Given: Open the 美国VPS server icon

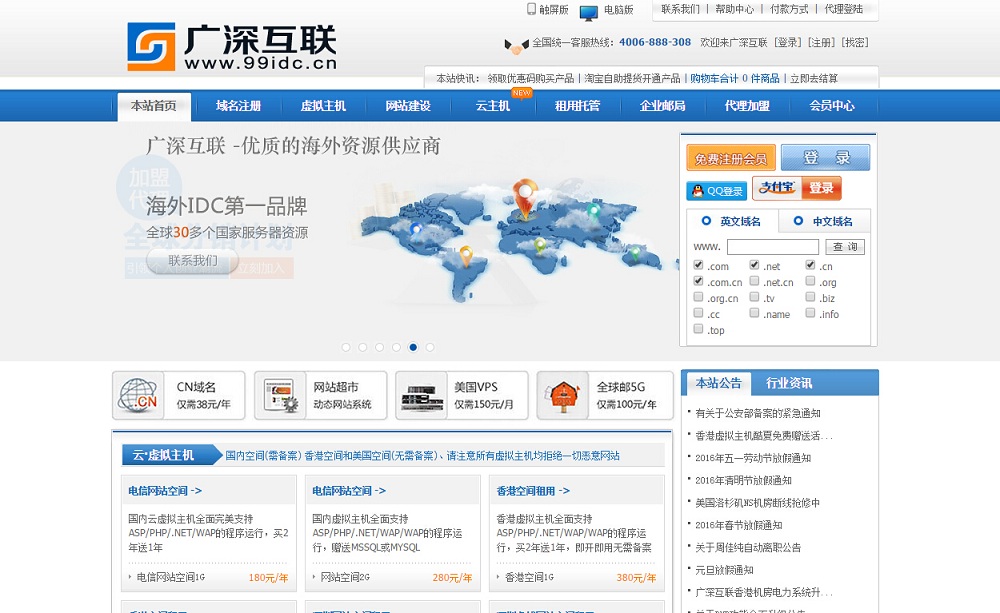Looking at the screenshot, I should 422,396.
